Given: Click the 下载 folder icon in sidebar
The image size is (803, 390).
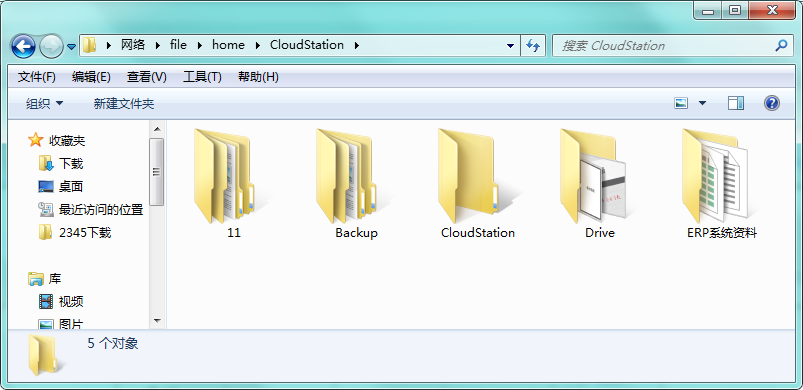Looking at the screenshot, I should point(46,164).
